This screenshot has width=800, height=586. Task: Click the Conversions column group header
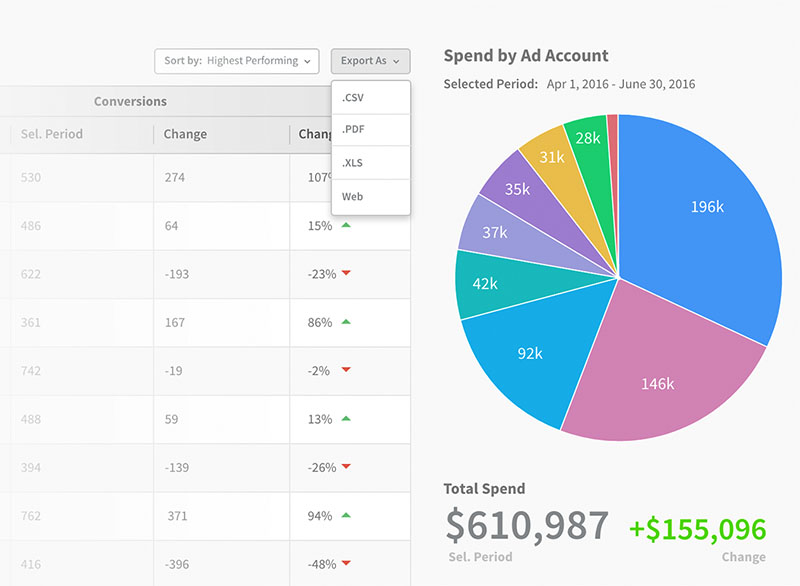point(130,101)
